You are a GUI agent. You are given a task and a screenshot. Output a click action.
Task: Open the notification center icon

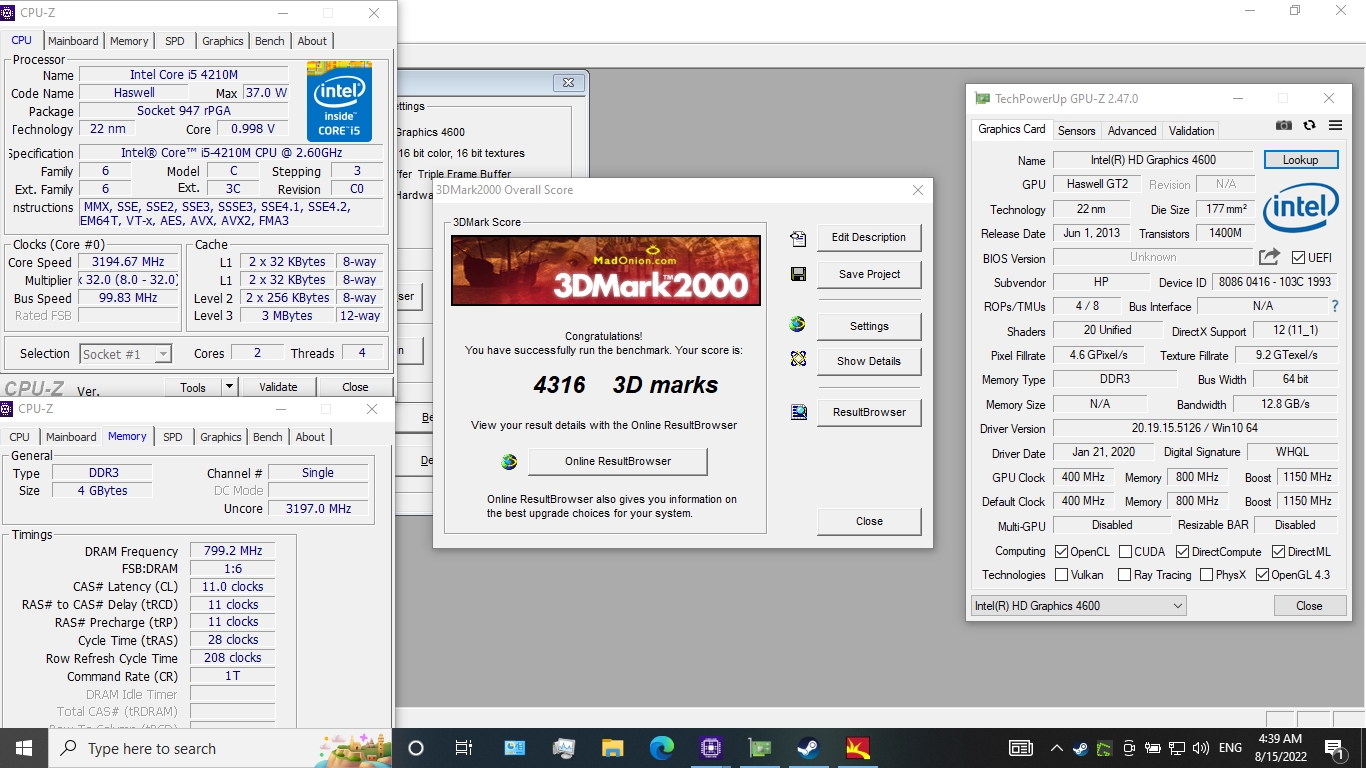1335,748
